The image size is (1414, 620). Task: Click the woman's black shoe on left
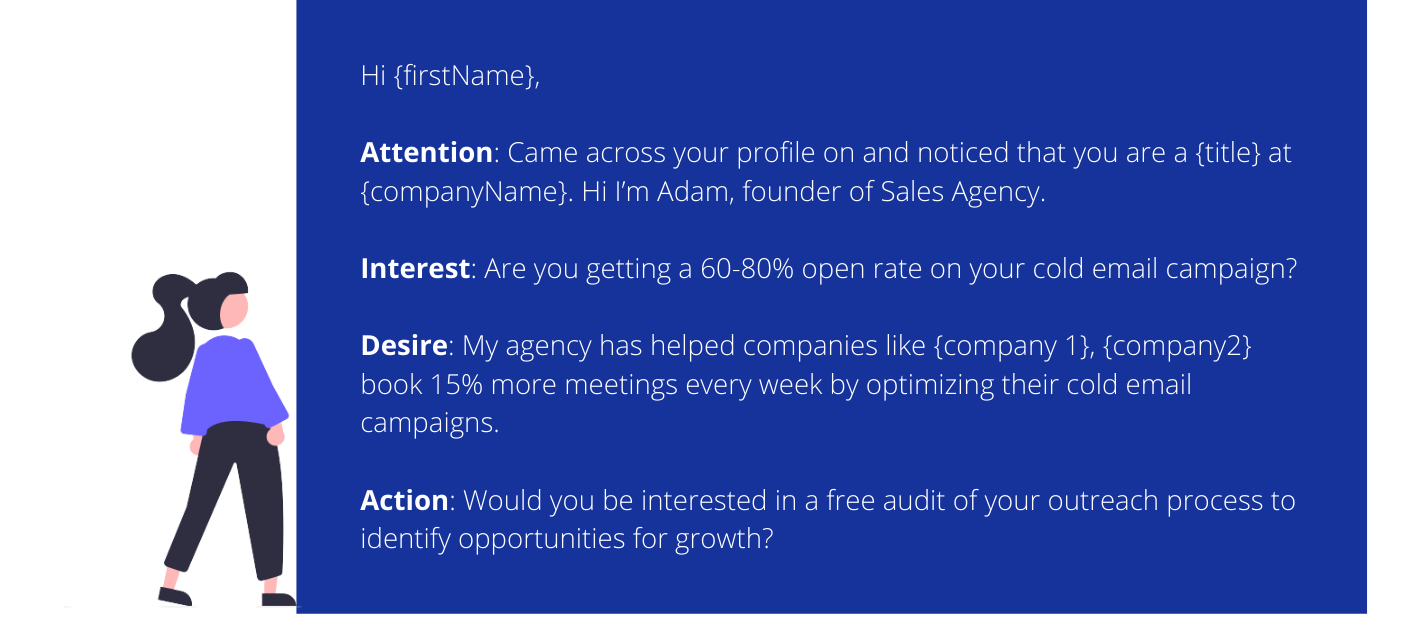(x=174, y=596)
